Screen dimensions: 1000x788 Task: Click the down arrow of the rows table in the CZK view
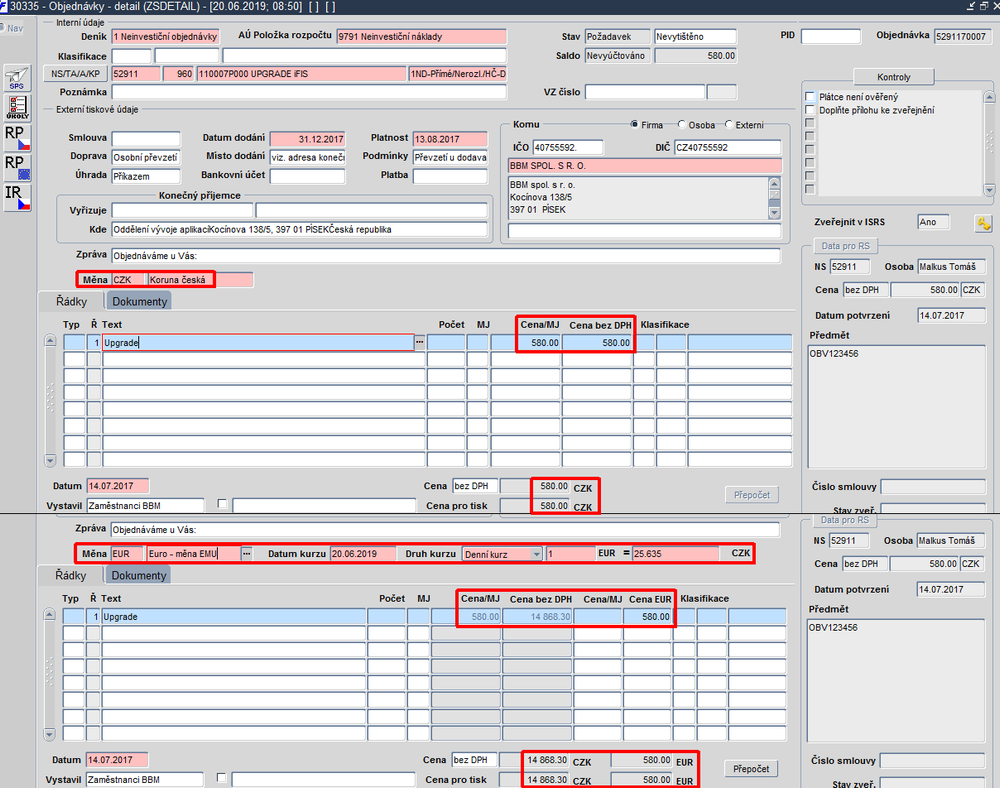[x=50, y=460]
